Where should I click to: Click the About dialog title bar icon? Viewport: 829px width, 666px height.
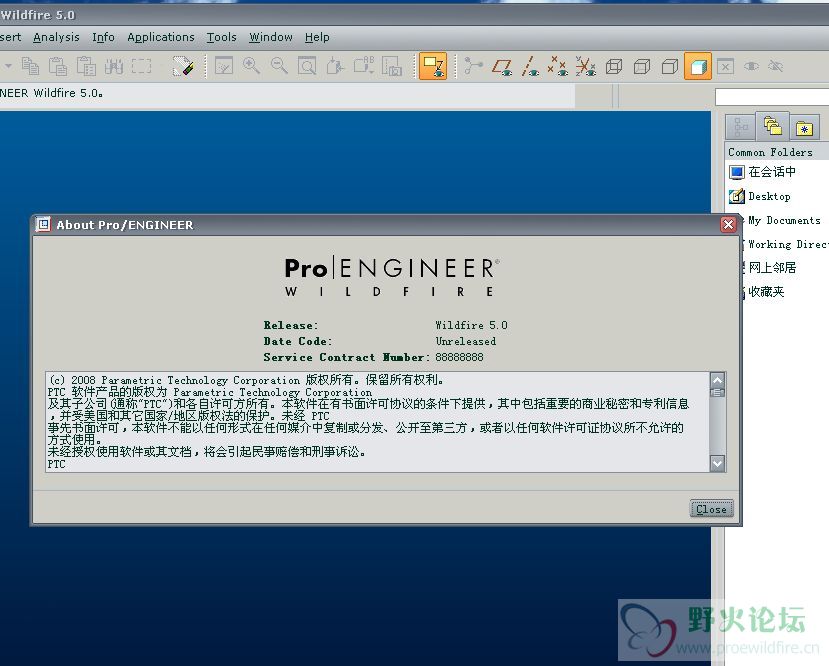(x=43, y=225)
